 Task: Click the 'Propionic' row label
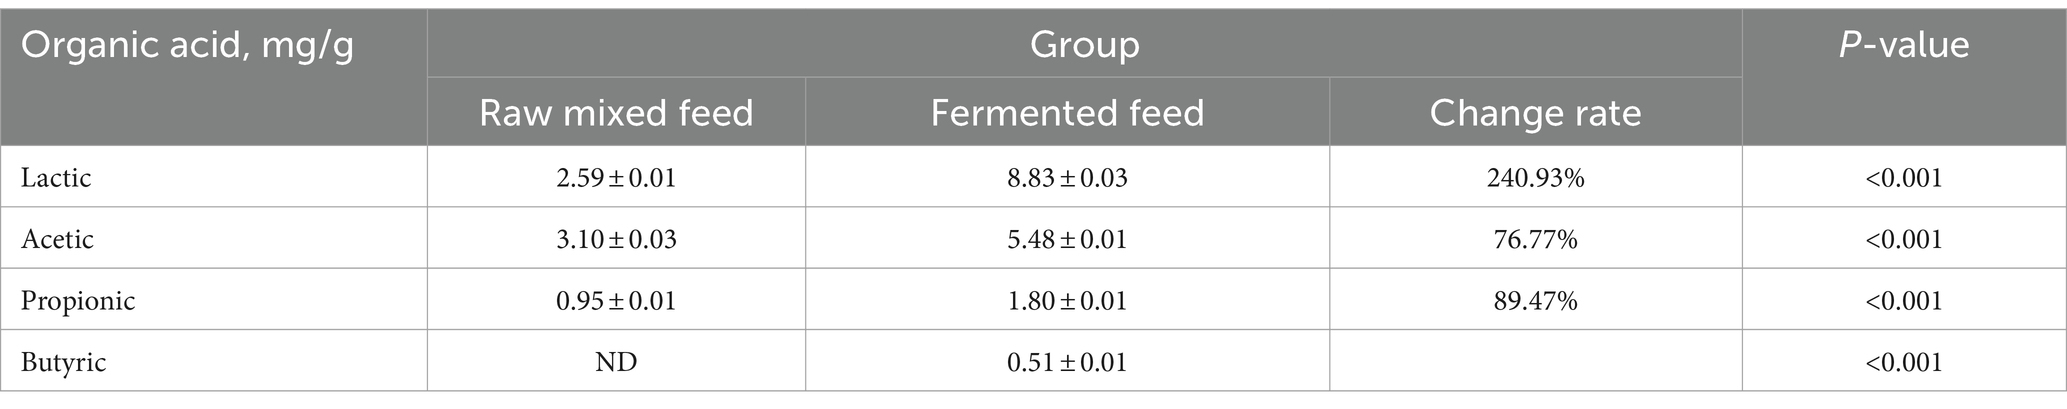tap(78, 301)
